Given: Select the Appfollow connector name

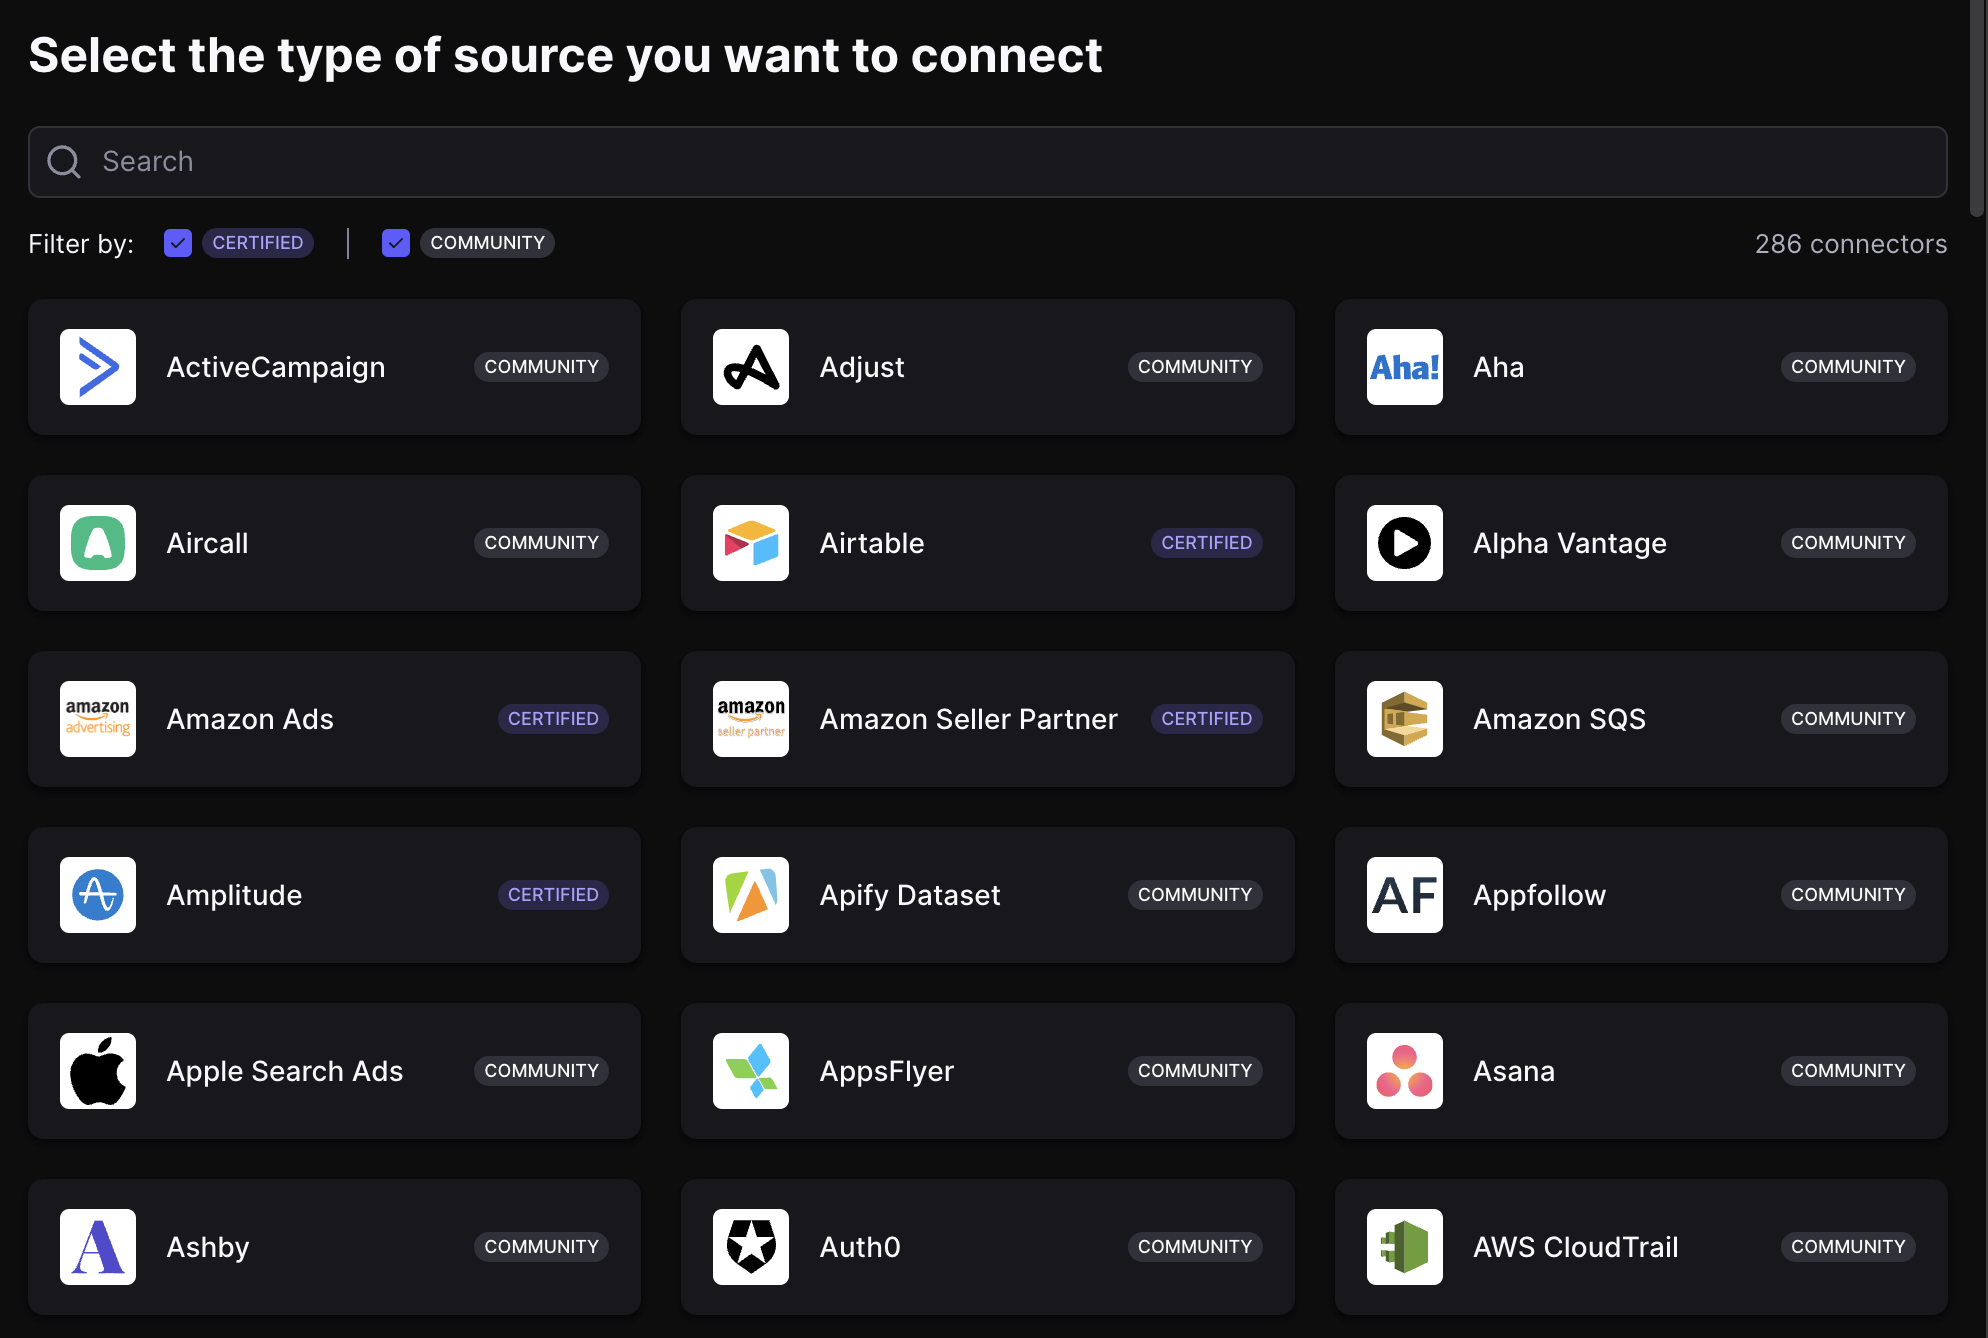Looking at the screenshot, I should tap(1539, 895).
